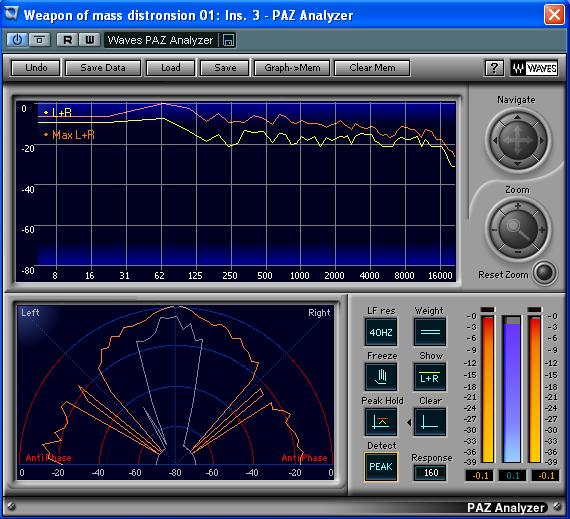
Task: Enable the W write automation button
Action: tap(89, 40)
